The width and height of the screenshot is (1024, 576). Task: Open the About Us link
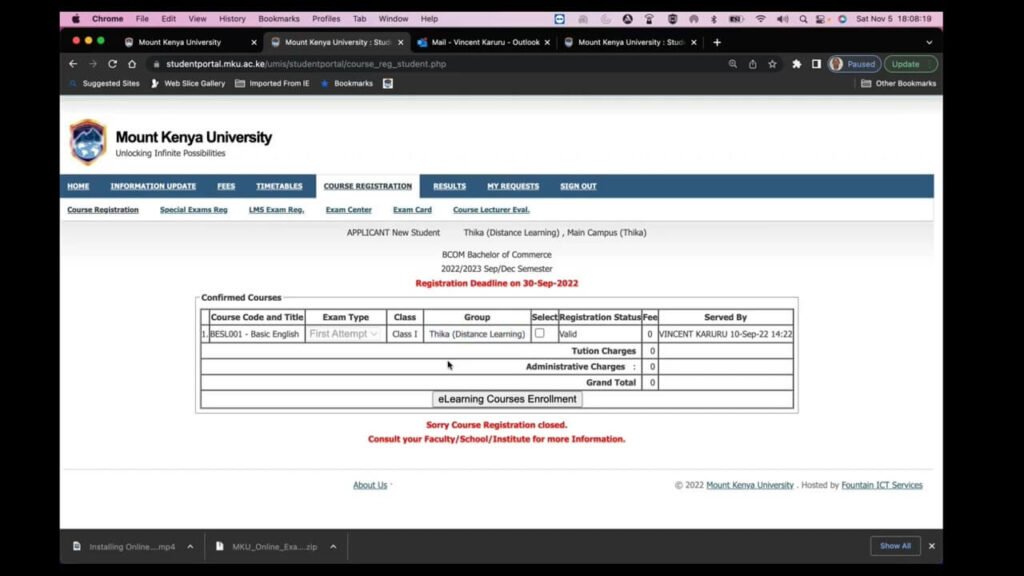pyautogui.click(x=370, y=485)
